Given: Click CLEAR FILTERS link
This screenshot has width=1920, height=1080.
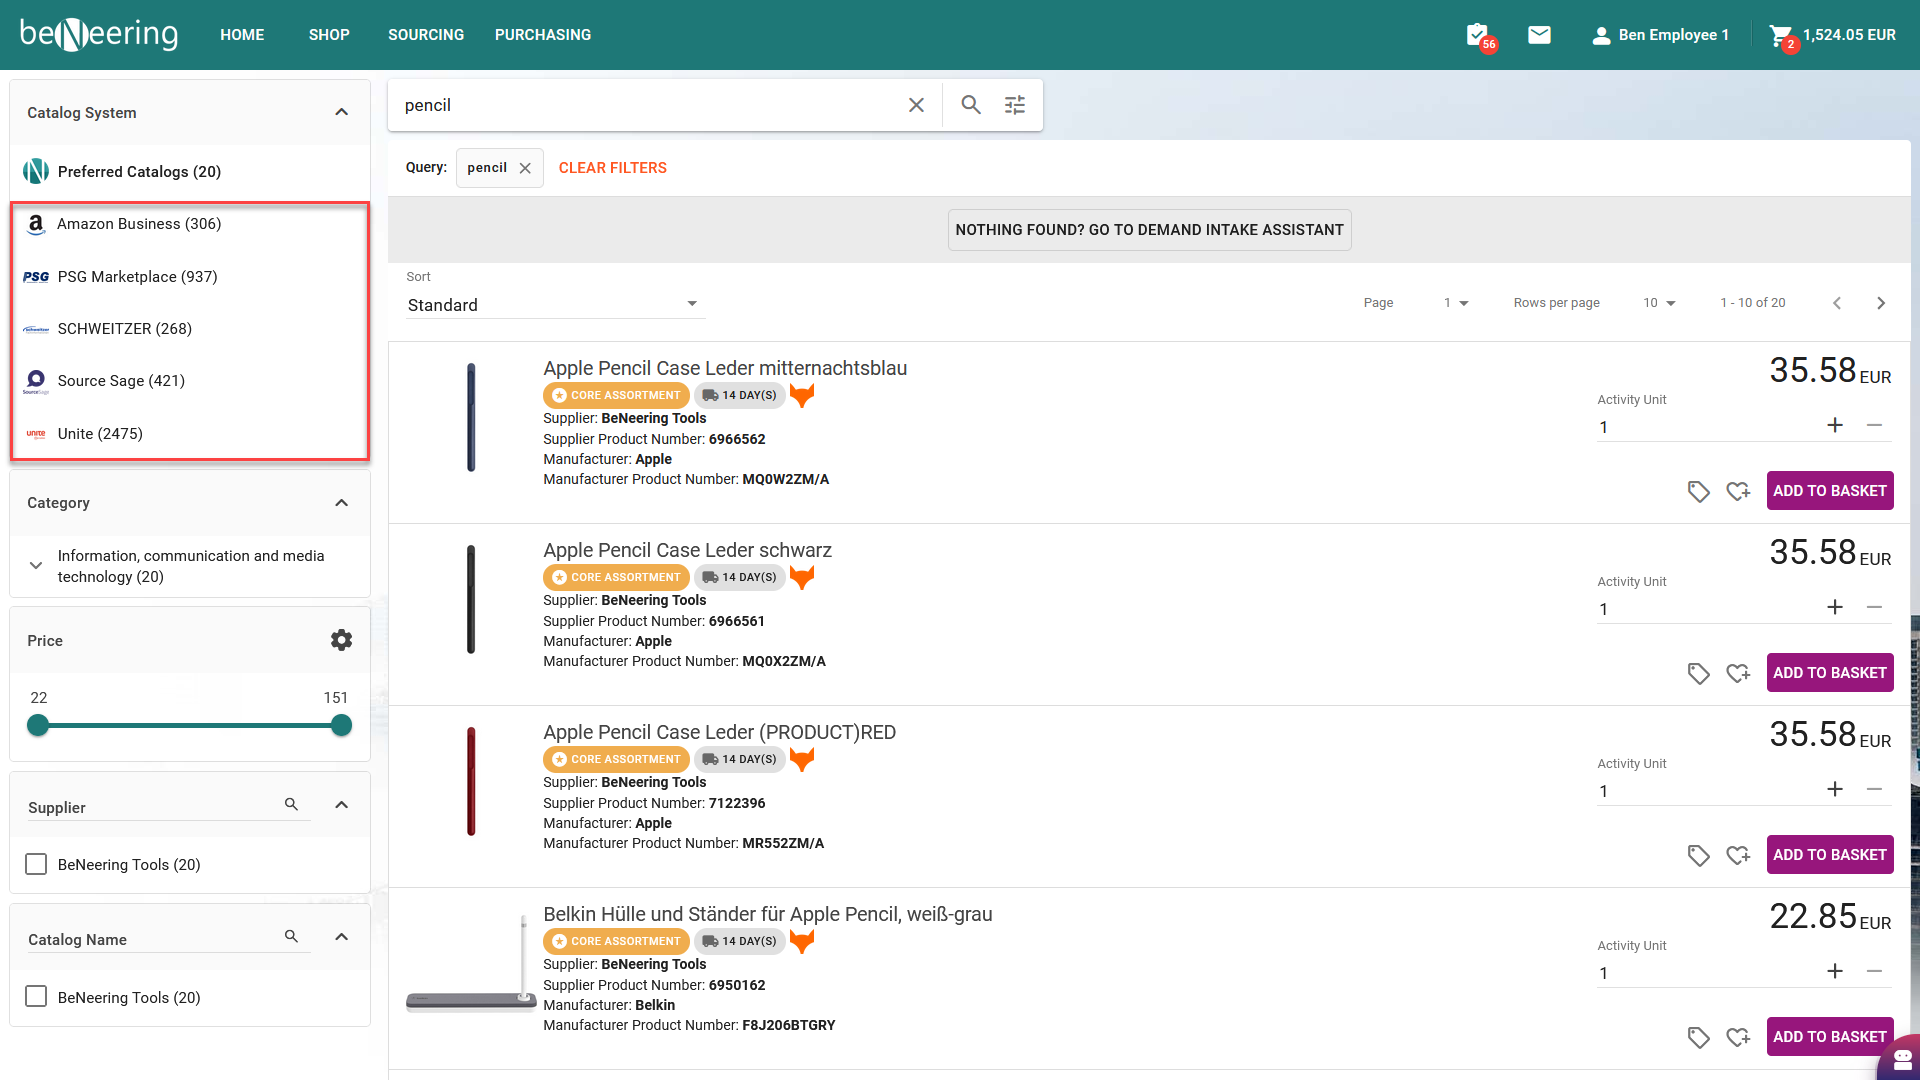Looking at the screenshot, I should pyautogui.click(x=612, y=168).
